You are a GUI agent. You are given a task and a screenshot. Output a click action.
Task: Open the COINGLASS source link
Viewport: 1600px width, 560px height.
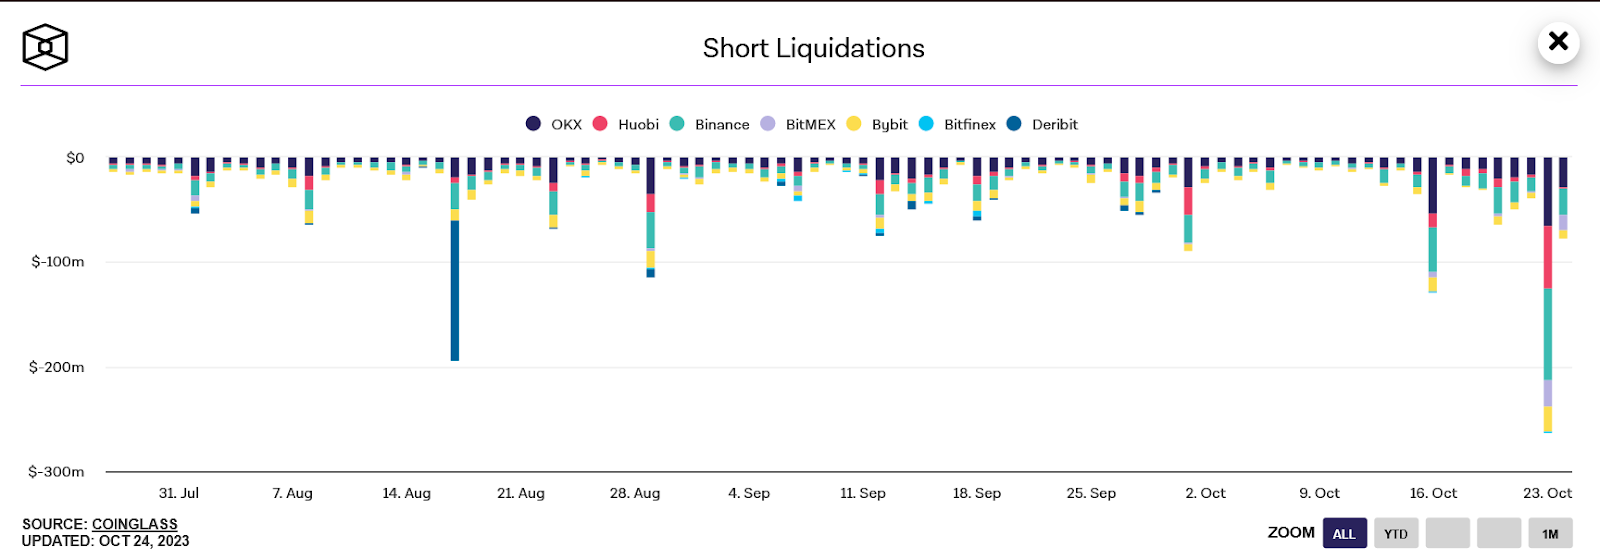pyautogui.click(x=135, y=524)
